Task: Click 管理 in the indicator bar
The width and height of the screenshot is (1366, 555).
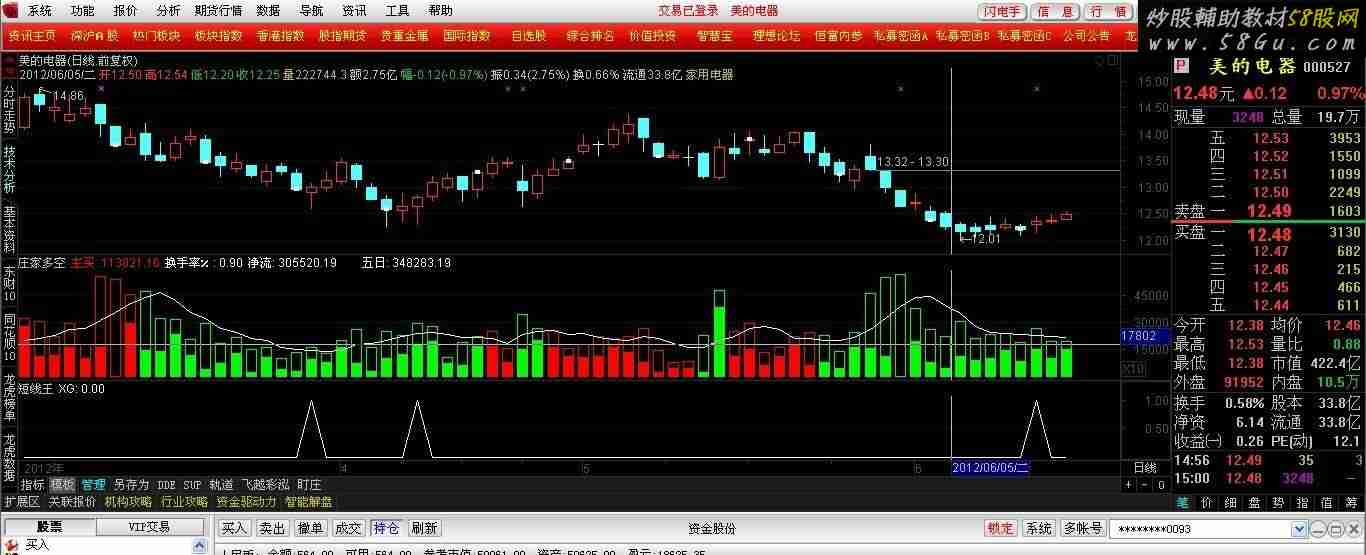Action: point(93,485)
